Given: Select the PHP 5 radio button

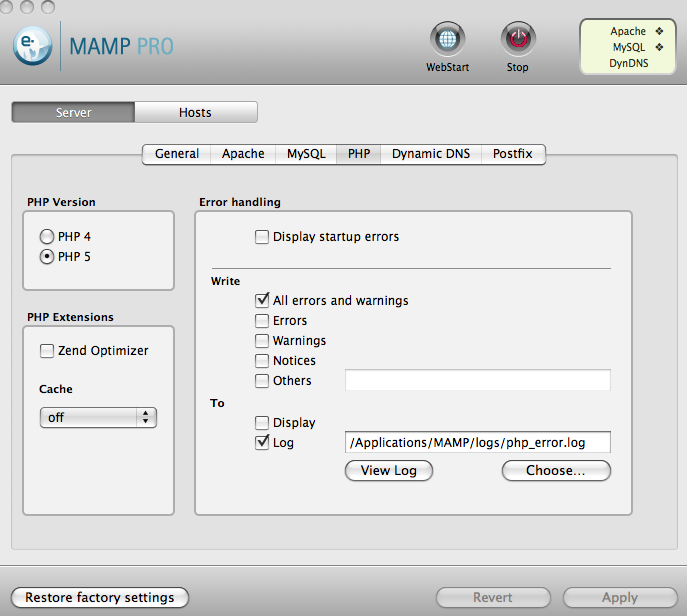Looking at the screenshot, I should coord(47,256).
